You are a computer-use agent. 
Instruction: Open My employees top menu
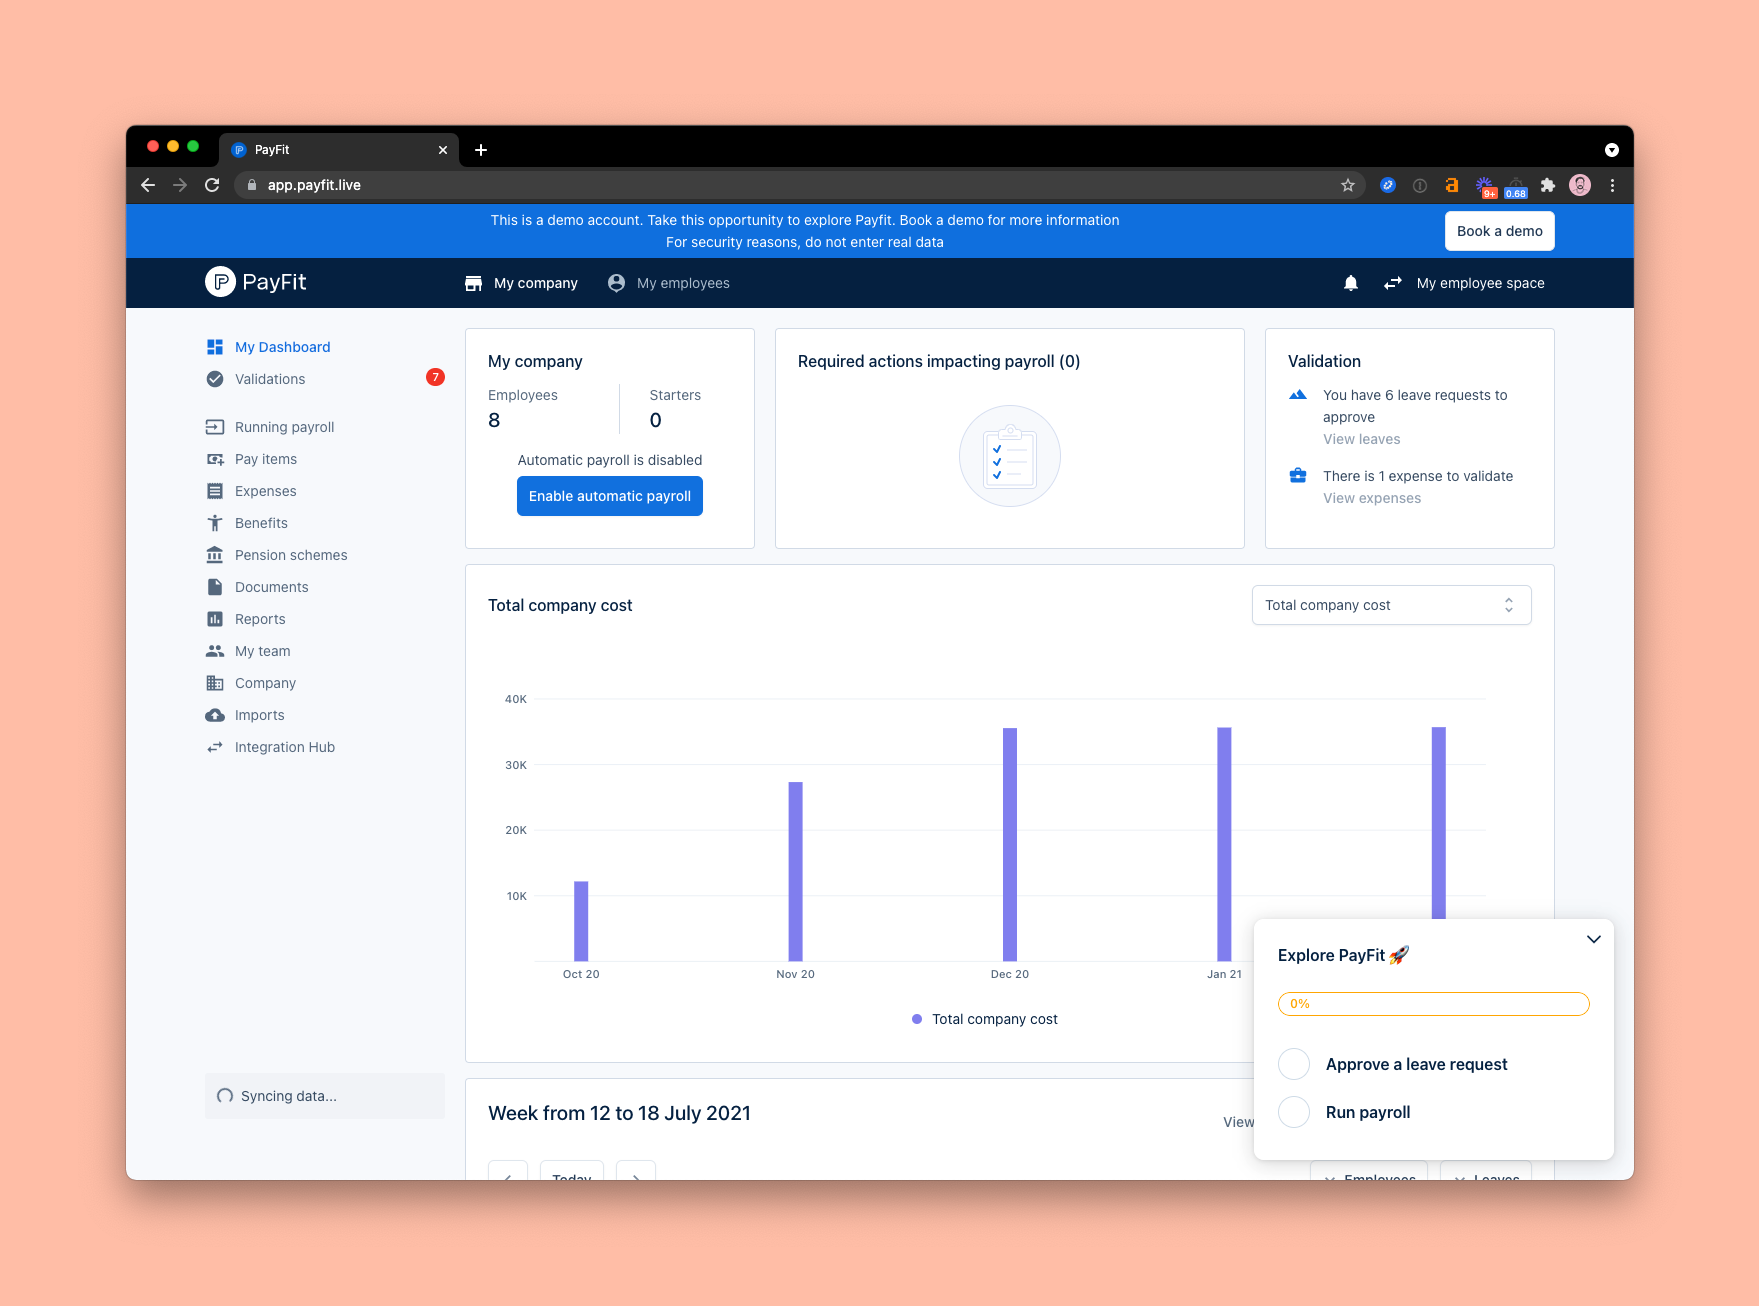[x=668, y=283]
